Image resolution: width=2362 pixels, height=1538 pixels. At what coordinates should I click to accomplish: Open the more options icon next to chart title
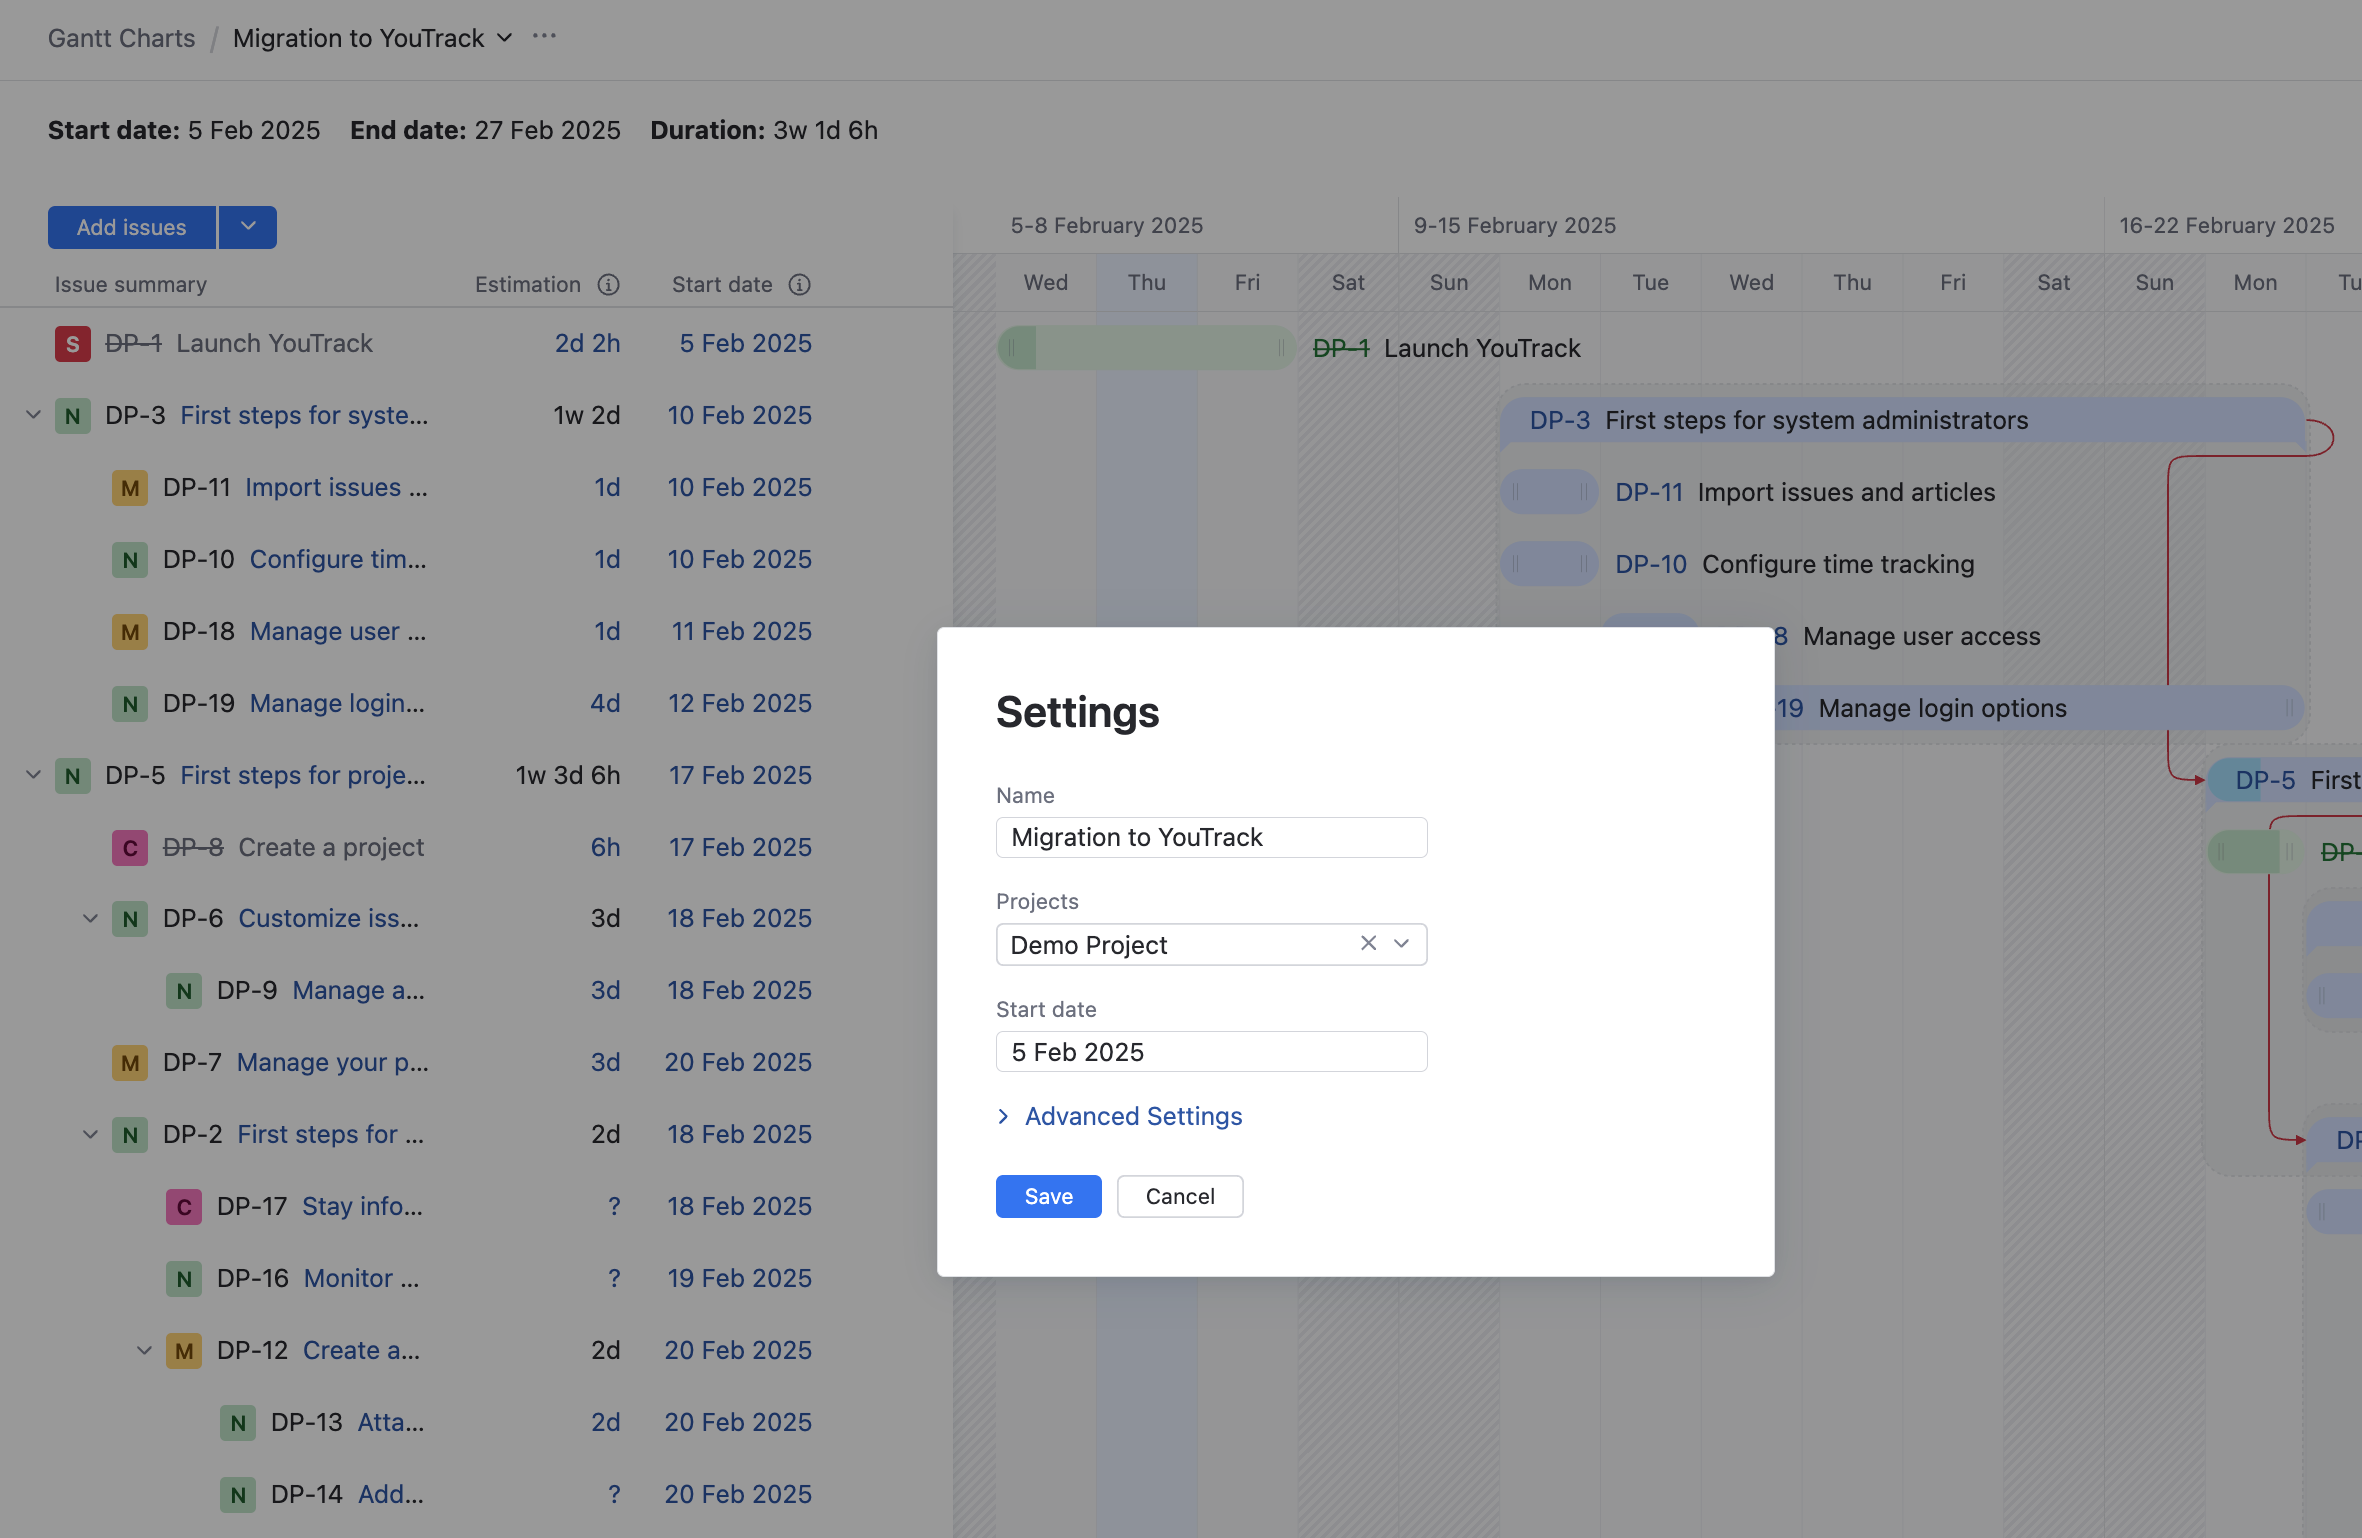(x=544, y=36)
